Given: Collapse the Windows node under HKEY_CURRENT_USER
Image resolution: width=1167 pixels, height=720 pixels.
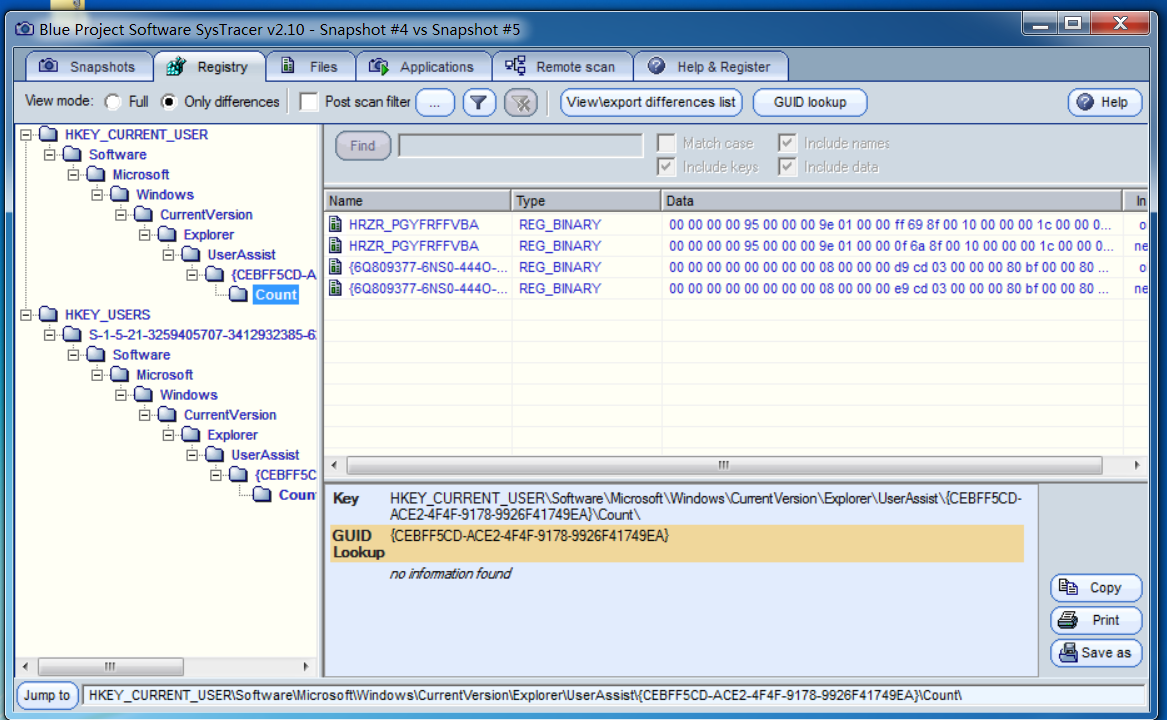Looking at the screenshot, I should pyautogui.click(x=97, y=195).
